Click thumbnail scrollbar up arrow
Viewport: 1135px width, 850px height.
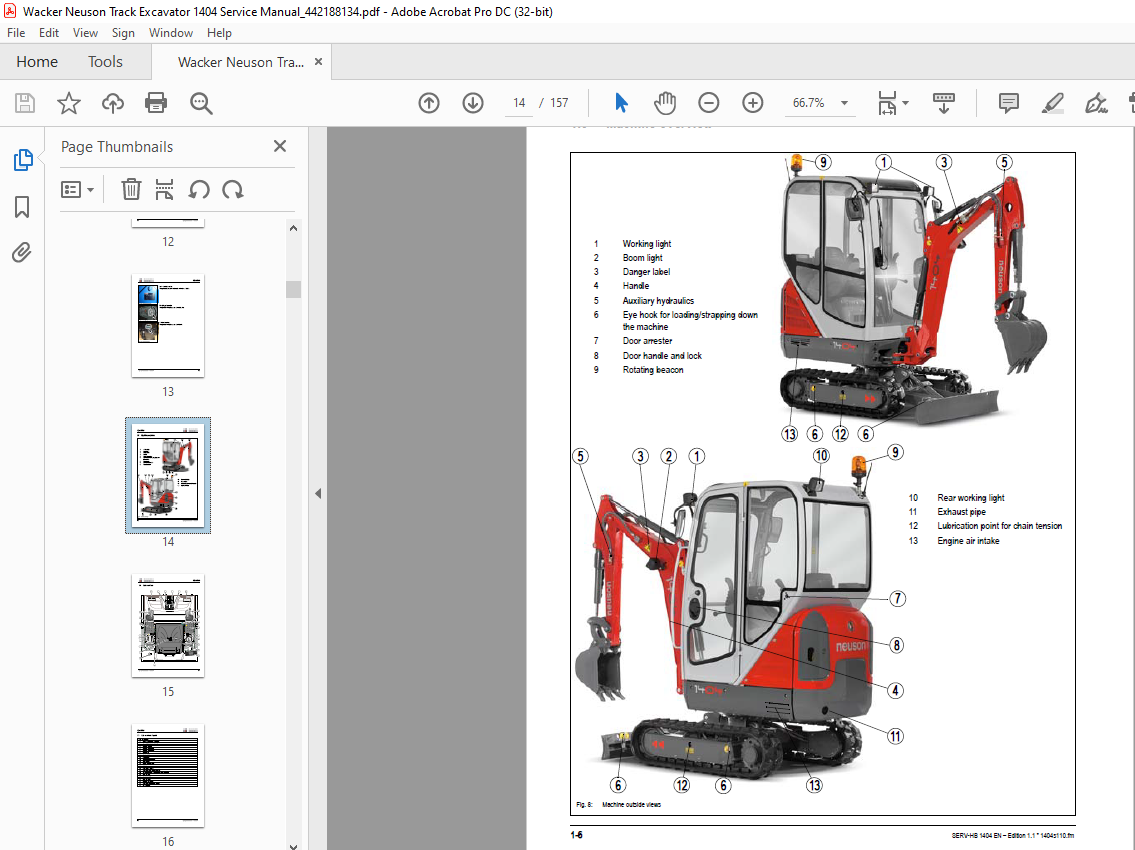(293, 228)
